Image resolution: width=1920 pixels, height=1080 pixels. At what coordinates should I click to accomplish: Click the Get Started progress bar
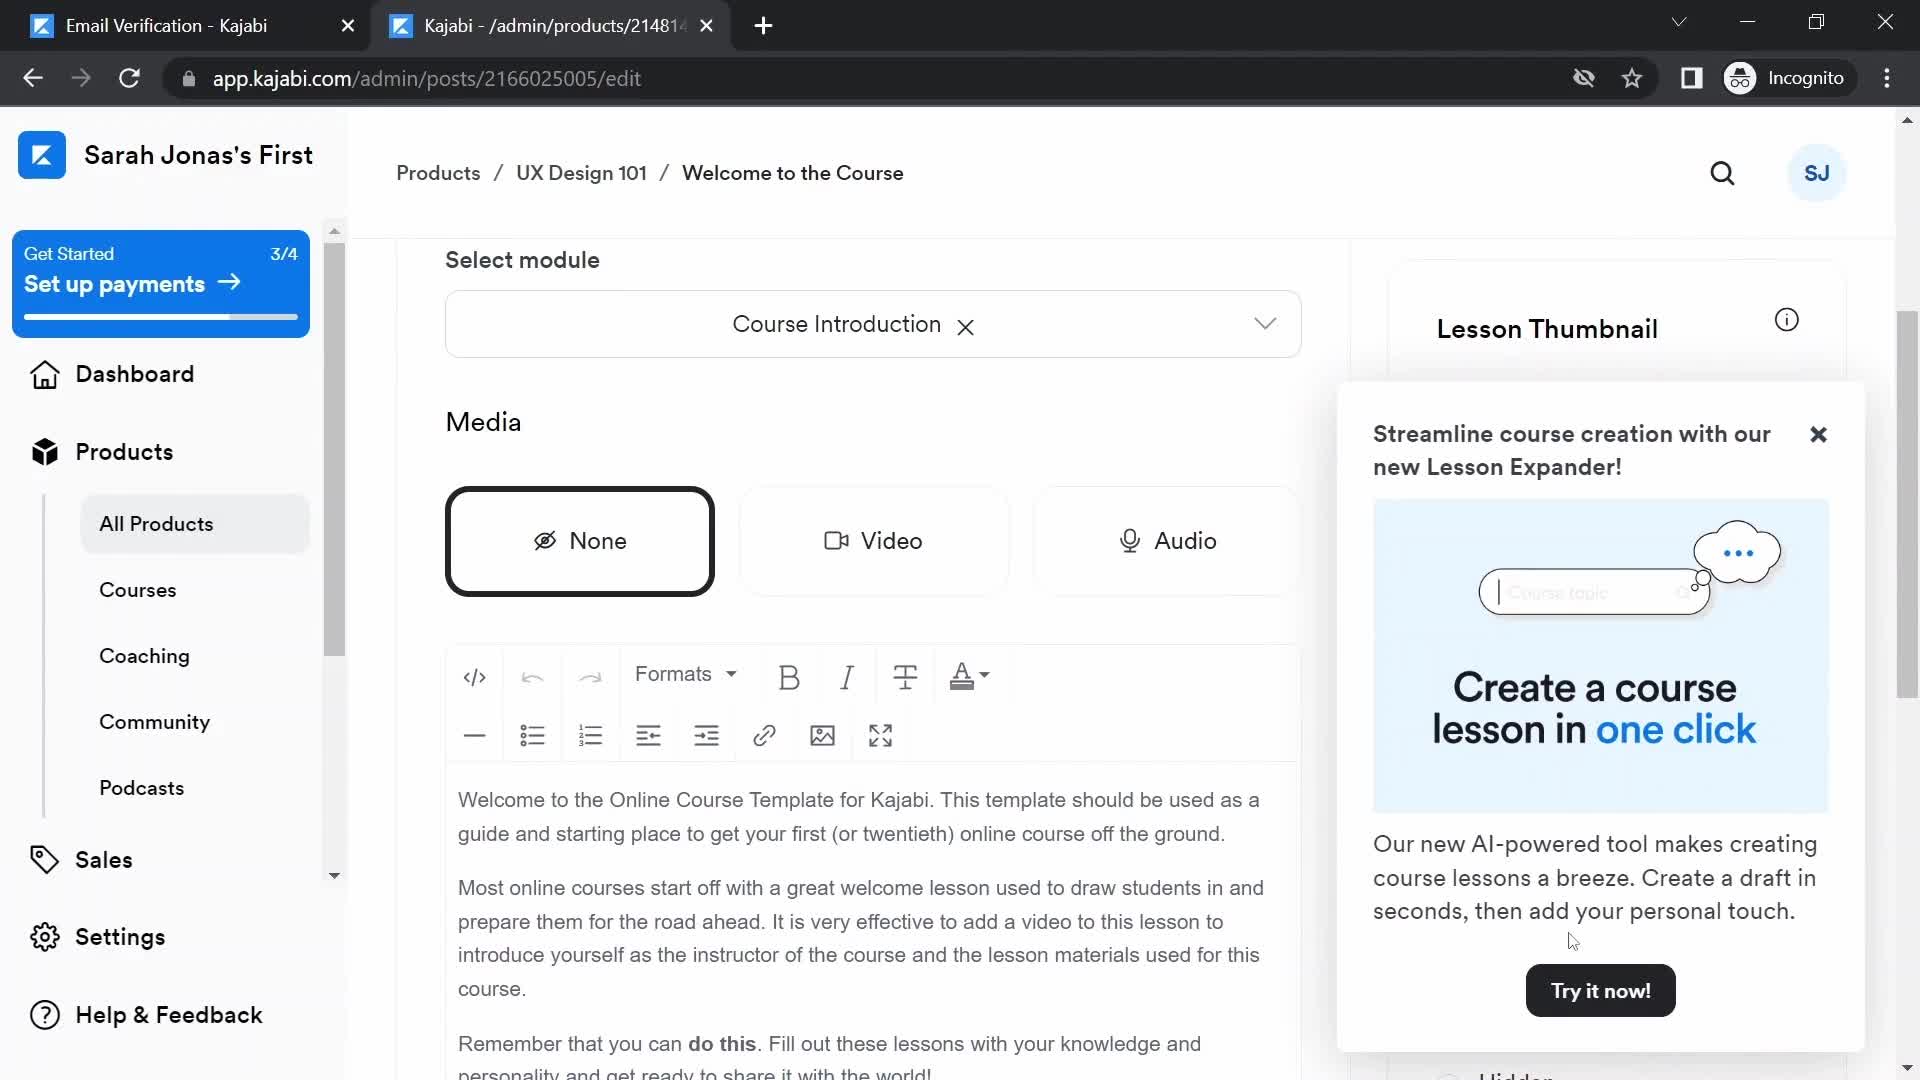(161, 317)
